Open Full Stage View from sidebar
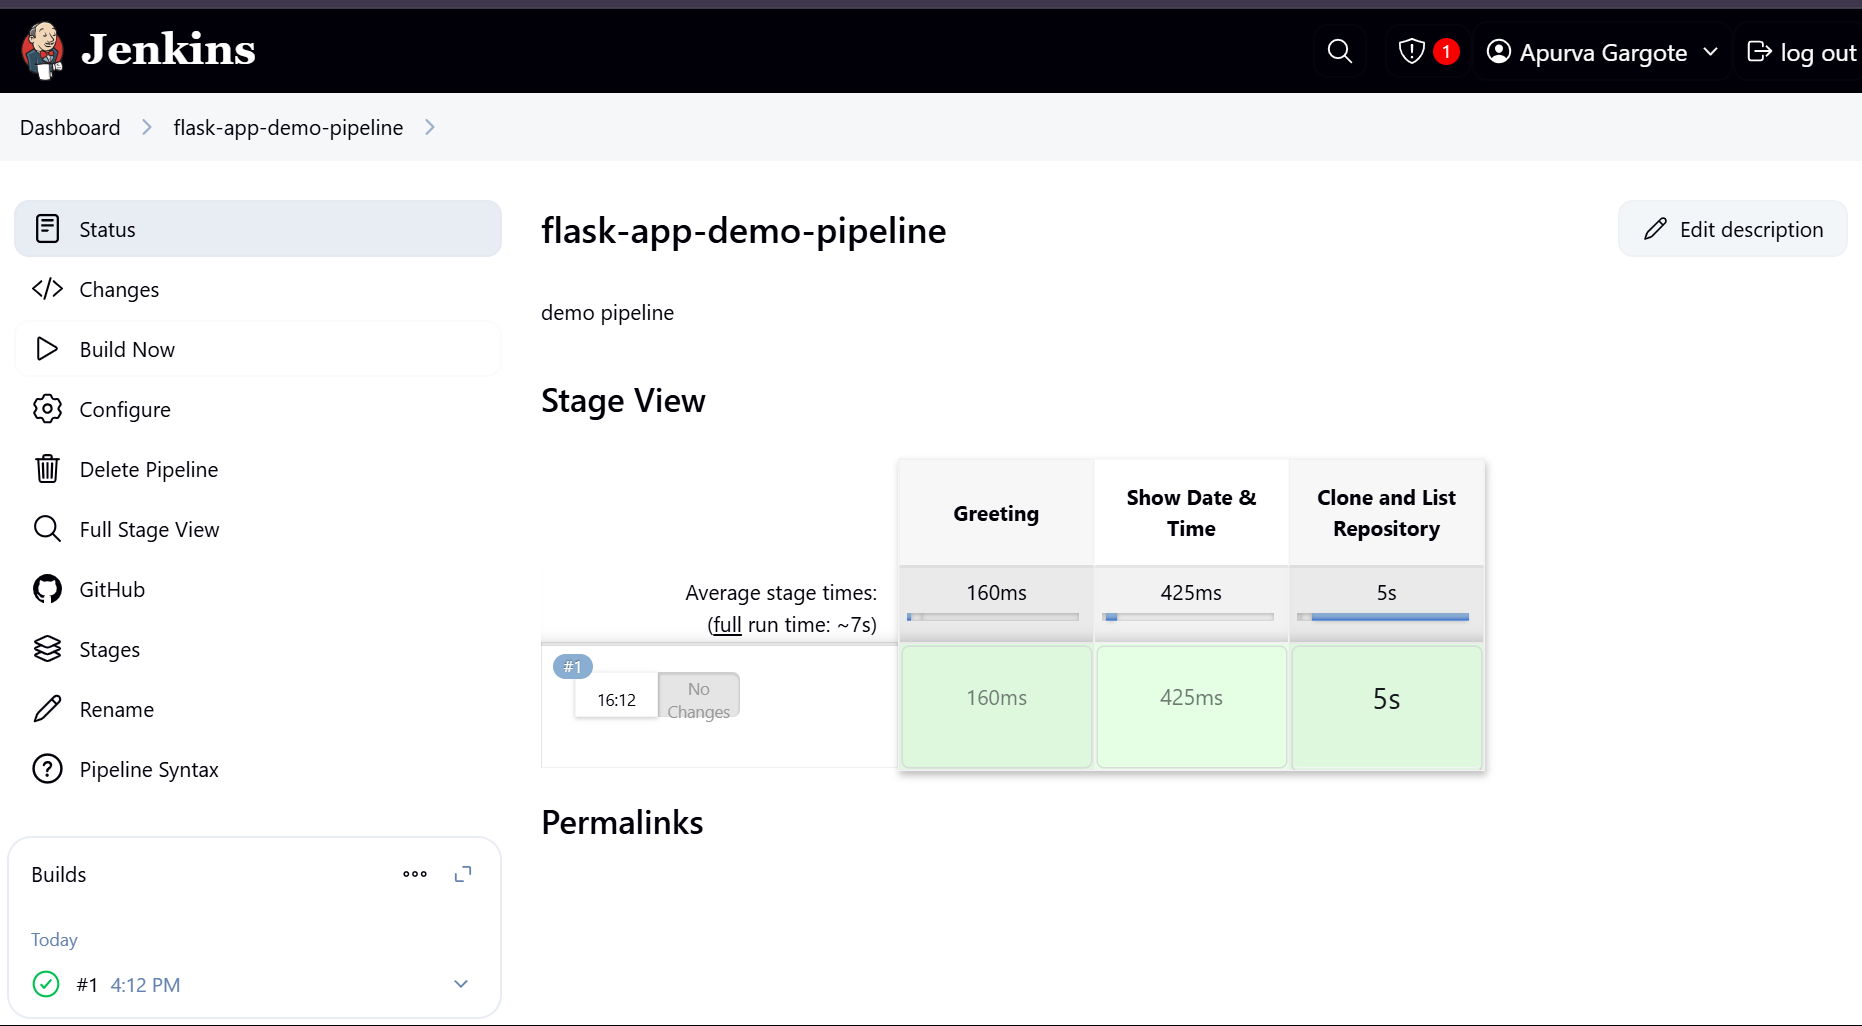1862x1026 pixels. [258, 529]
